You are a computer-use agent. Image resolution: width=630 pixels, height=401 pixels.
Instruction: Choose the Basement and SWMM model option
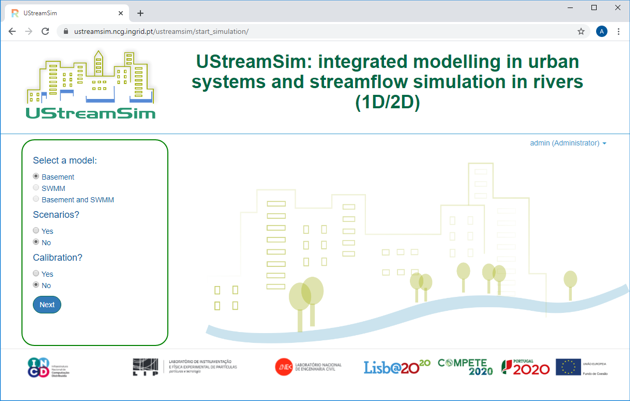36,199
